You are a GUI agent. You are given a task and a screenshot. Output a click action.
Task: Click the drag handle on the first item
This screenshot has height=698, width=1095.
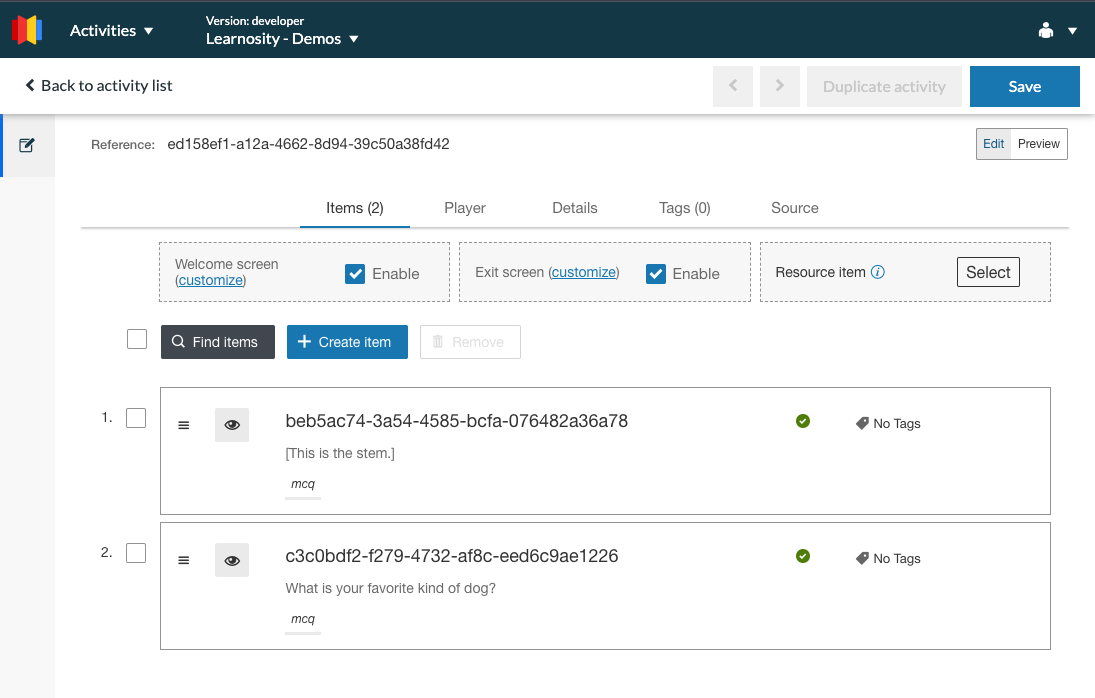coord(183,424)
